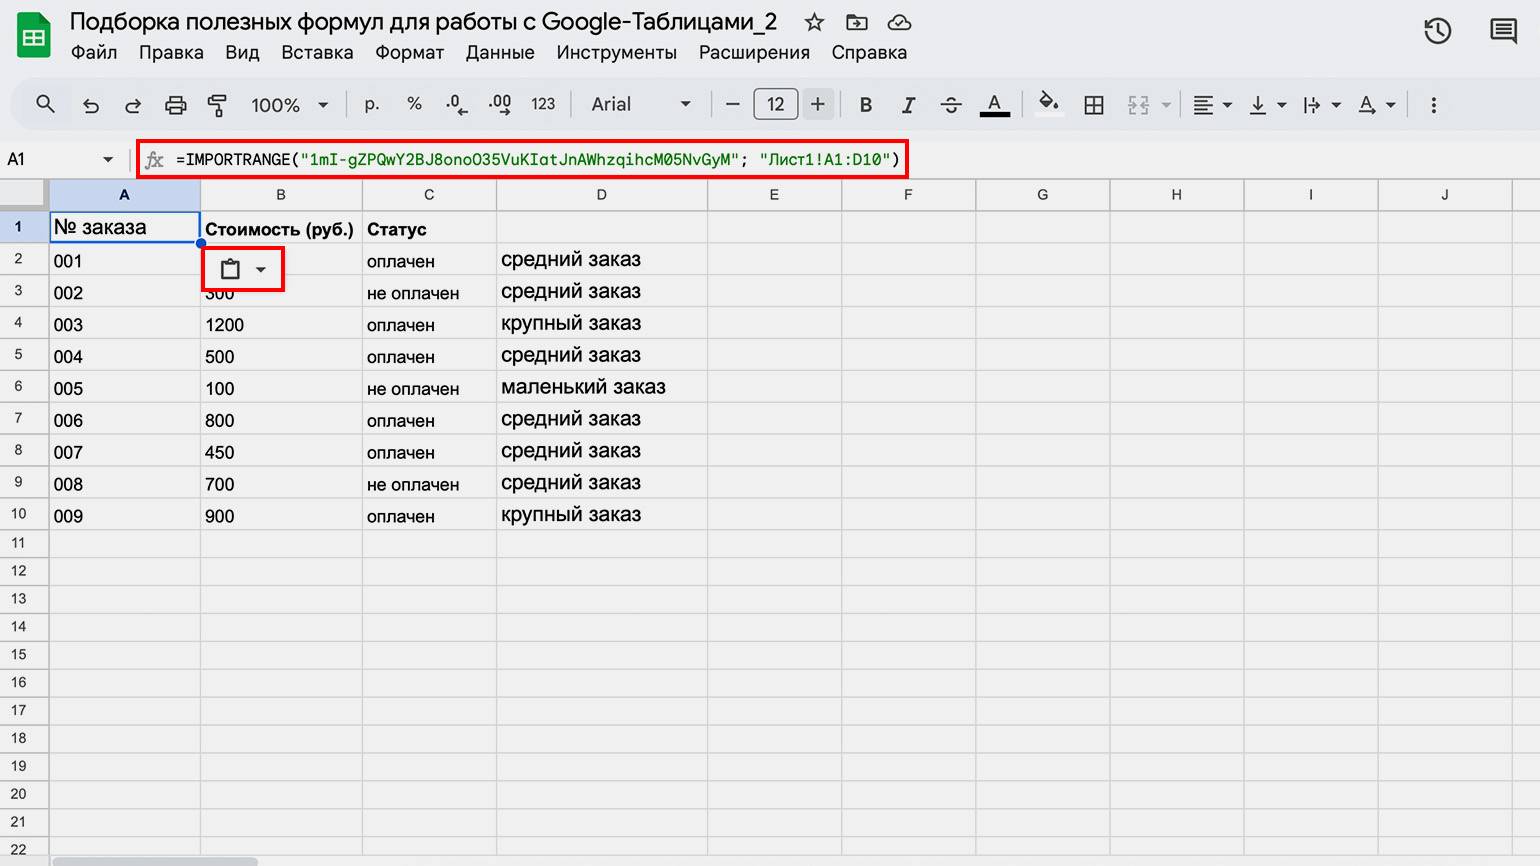Select cell with value 1200
The height and width of the screenshot is (866, 1540).
(x=281, y=324)
